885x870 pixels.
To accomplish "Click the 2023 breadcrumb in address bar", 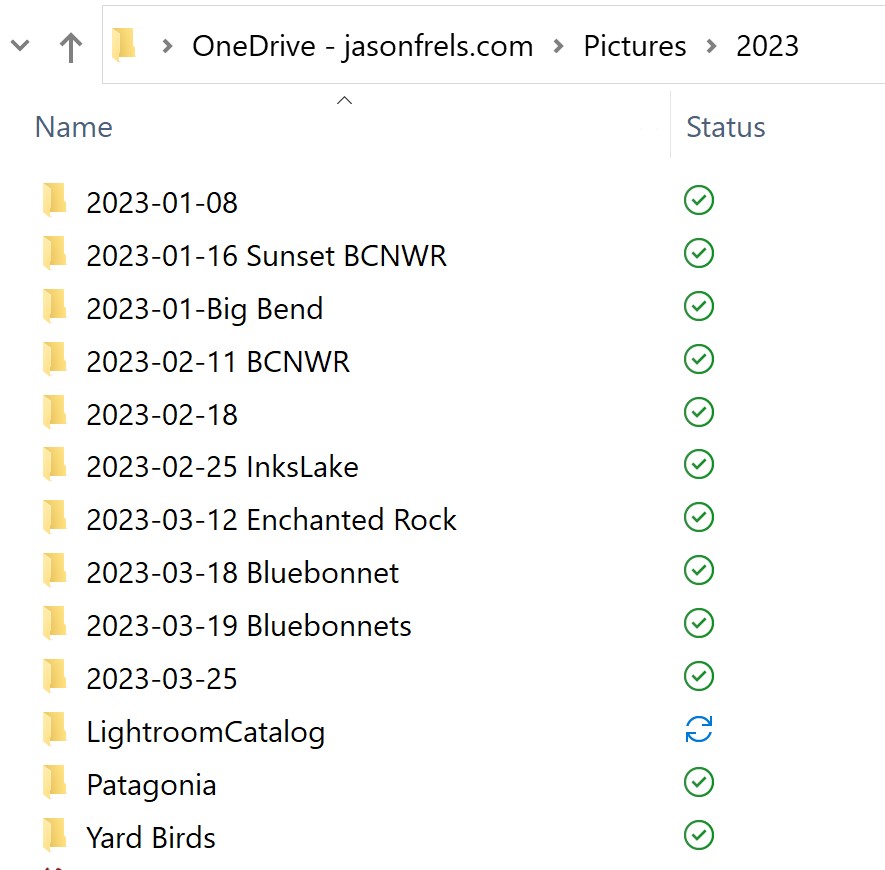I will (x=767, y=46).
